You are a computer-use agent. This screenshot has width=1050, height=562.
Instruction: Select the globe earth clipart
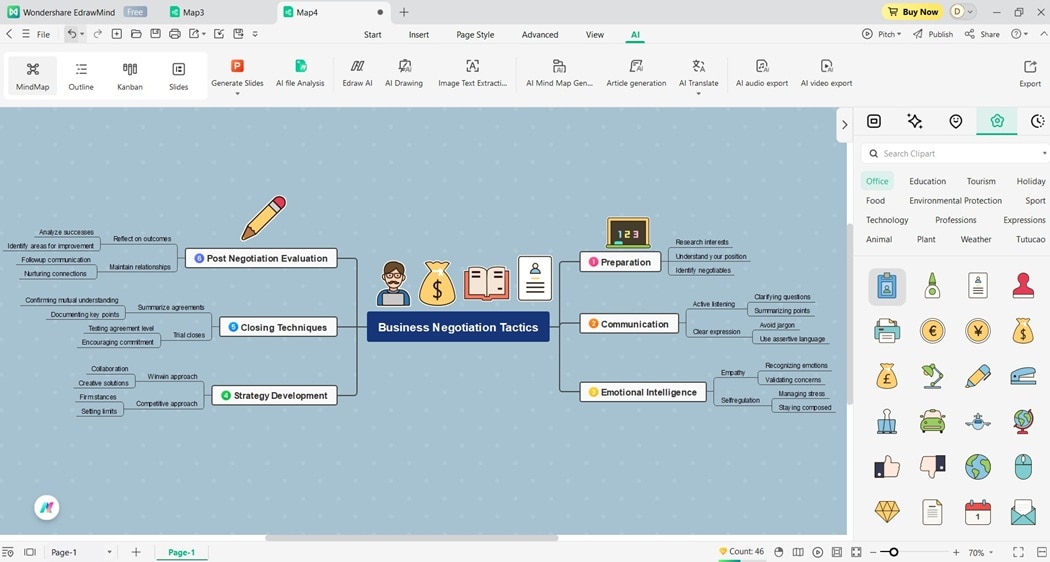point(978,466)
